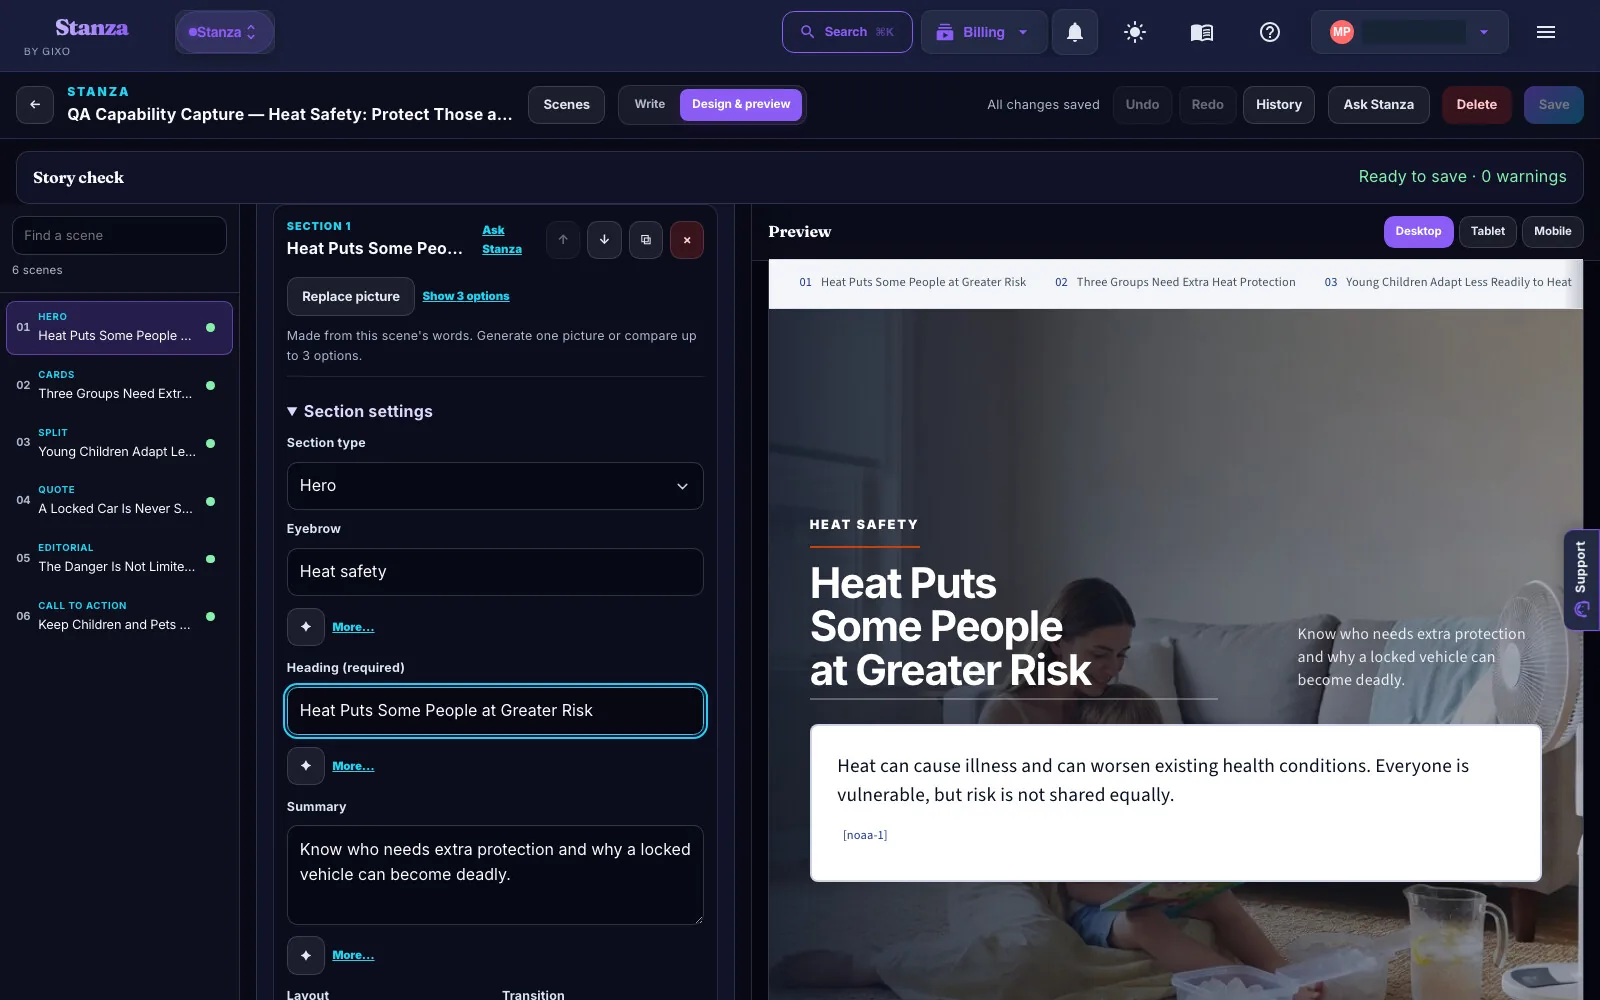This screenshot has width=1600, height=1000.
Task: Click the Delete button
Action: click(x=1476, y=104)
